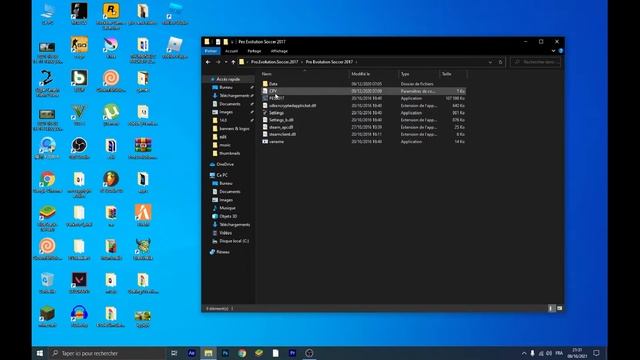The height and width of the screenshot is (360, 640).
Task: Open Vidéos under Ce PC
Action: [x=225, y=233]
